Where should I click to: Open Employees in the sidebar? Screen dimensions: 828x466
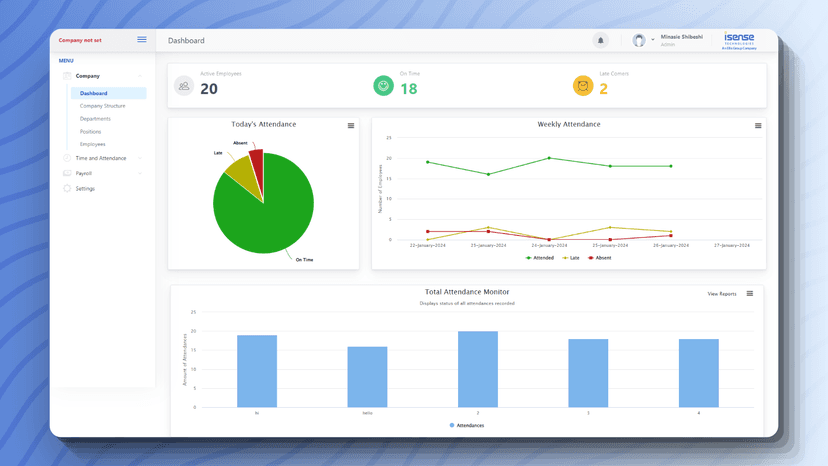(92, 144)
